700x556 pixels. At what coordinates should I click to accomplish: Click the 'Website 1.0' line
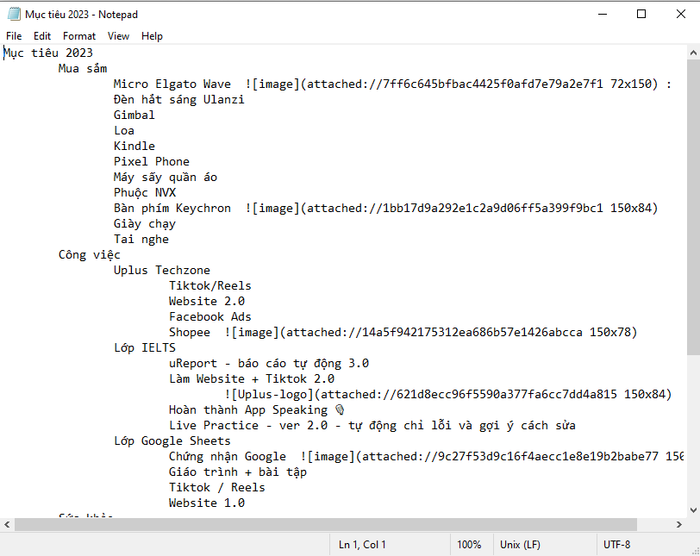[x=207, y=503]
